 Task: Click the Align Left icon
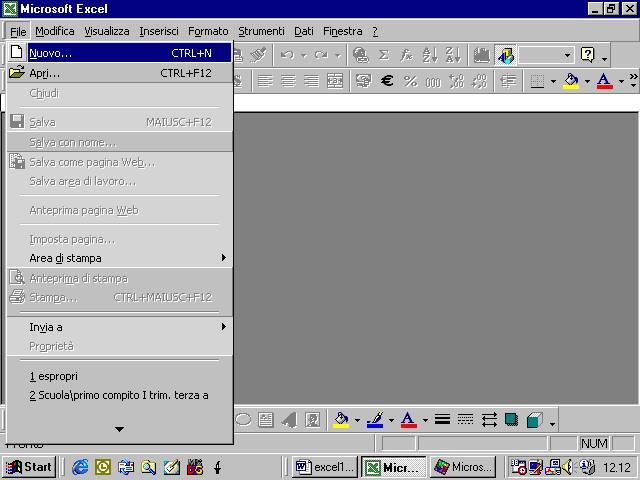click(x=265, y=81)
